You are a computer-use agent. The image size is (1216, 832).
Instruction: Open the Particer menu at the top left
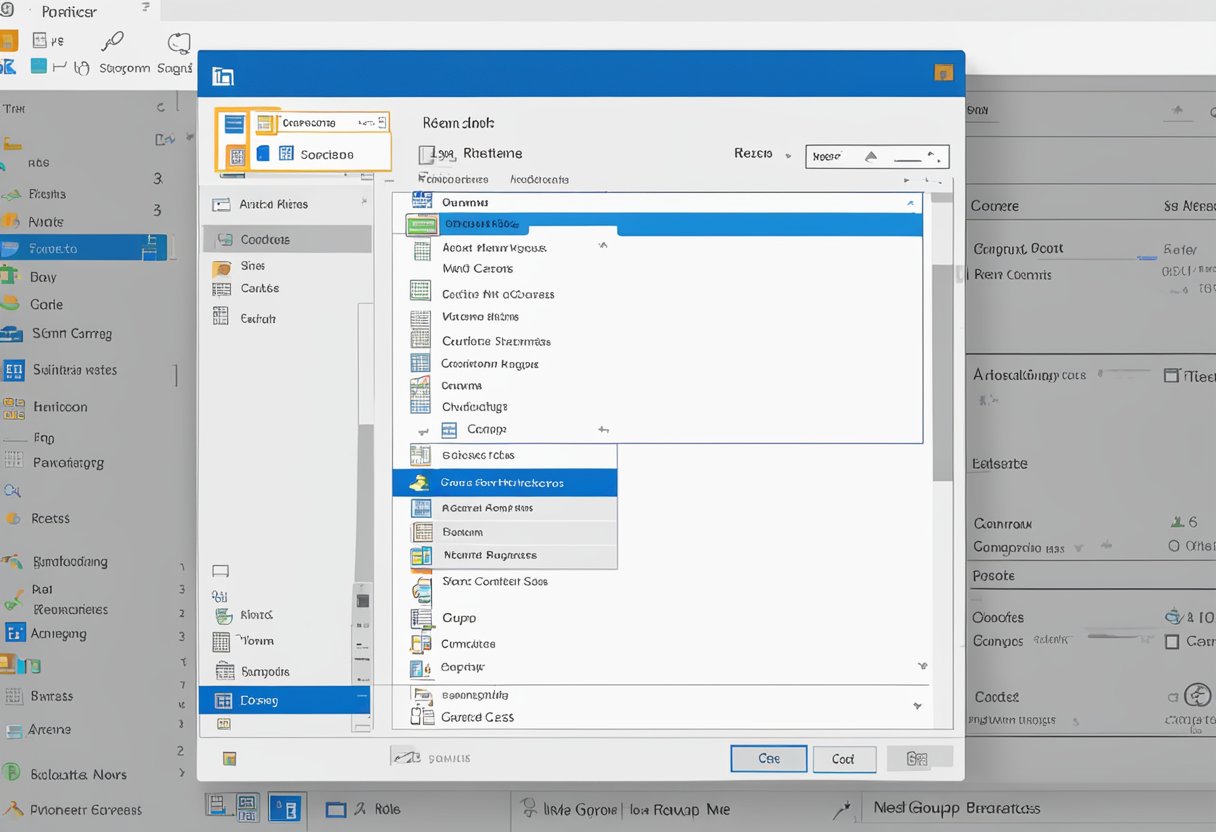point(67,12)
